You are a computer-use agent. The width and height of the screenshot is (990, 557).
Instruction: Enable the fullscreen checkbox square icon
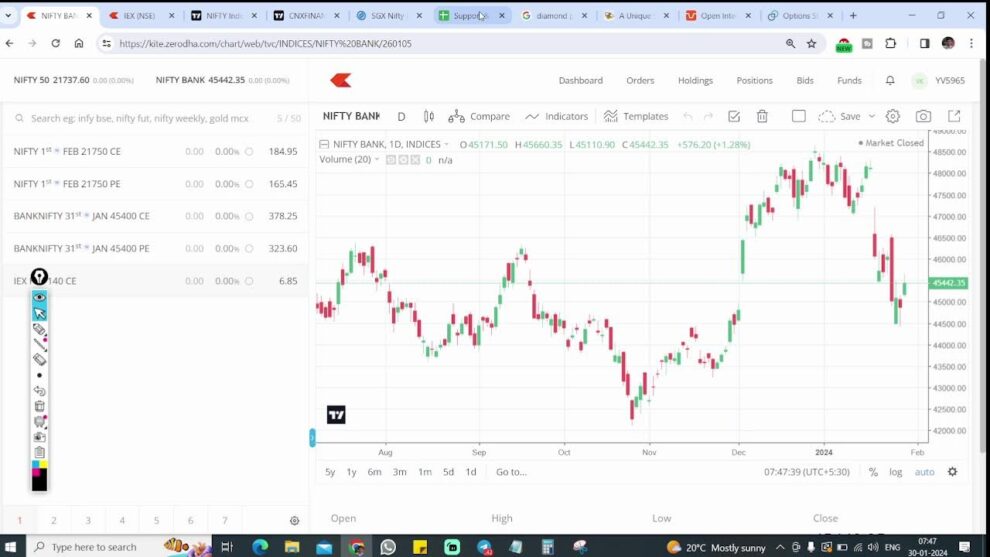click(x=798, y=116)
